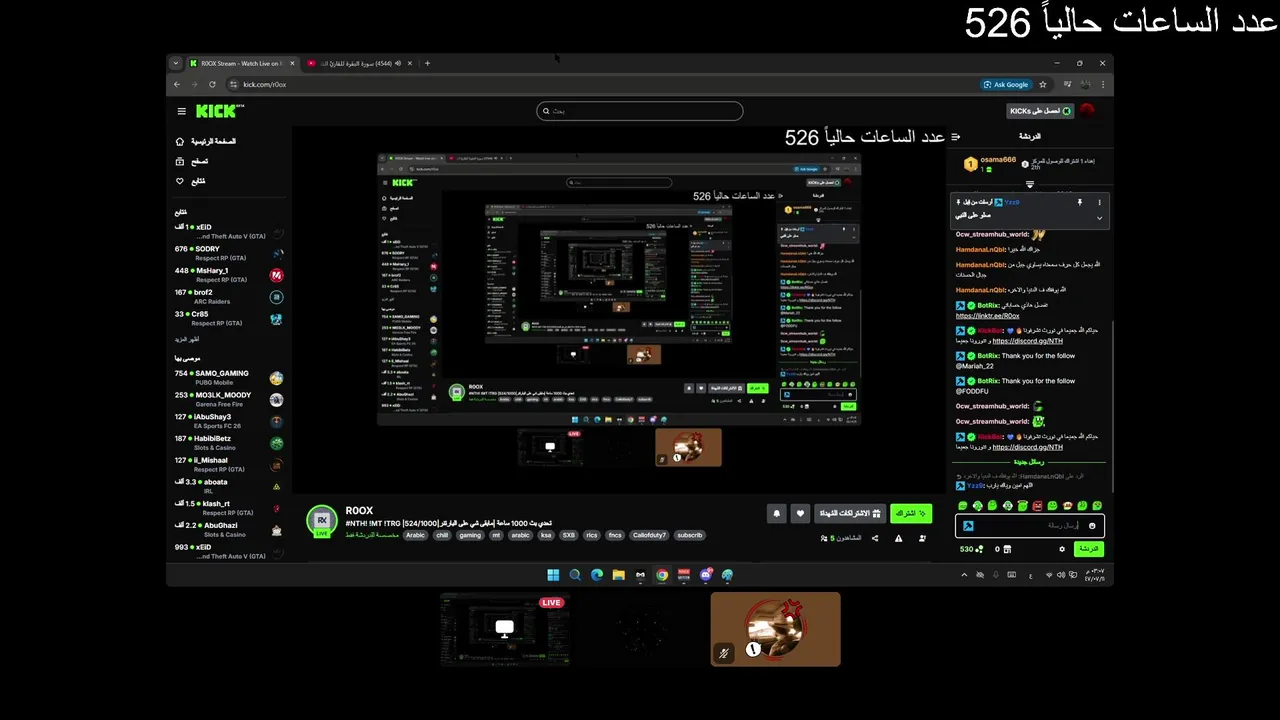
Task: Click the green Subscribe button
Action: coord(910,513)
